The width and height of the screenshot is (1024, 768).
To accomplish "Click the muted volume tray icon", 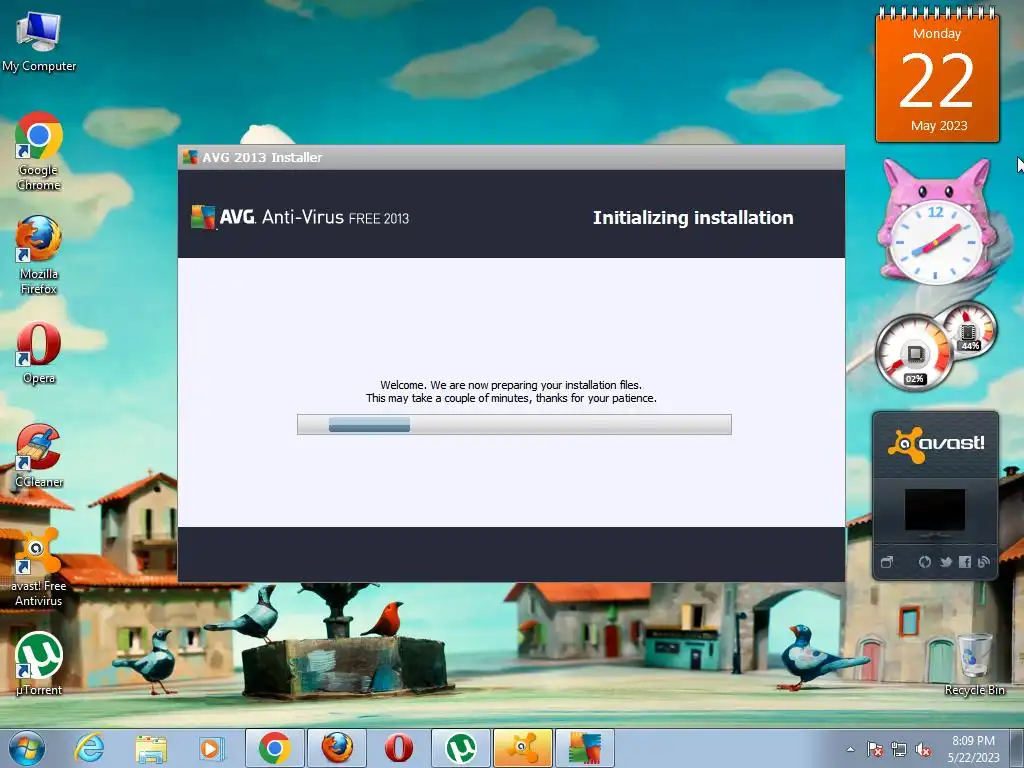I will tap(923, 749).
